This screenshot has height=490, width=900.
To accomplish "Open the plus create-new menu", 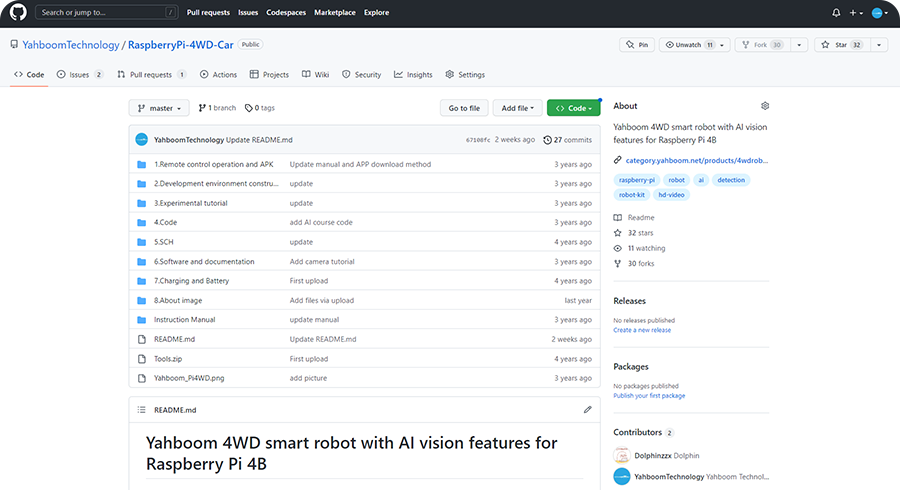I will (856, 13).
